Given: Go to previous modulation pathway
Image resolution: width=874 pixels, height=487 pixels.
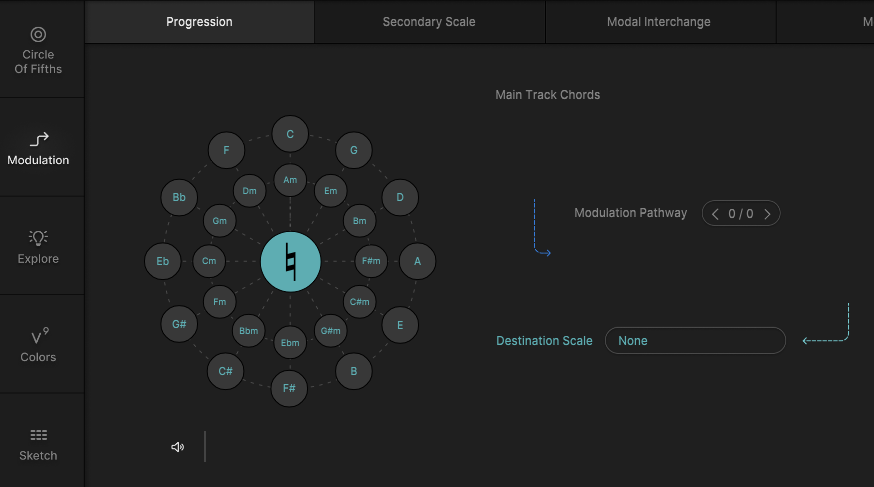Looking at the screenshot, I should coord(715,213).
